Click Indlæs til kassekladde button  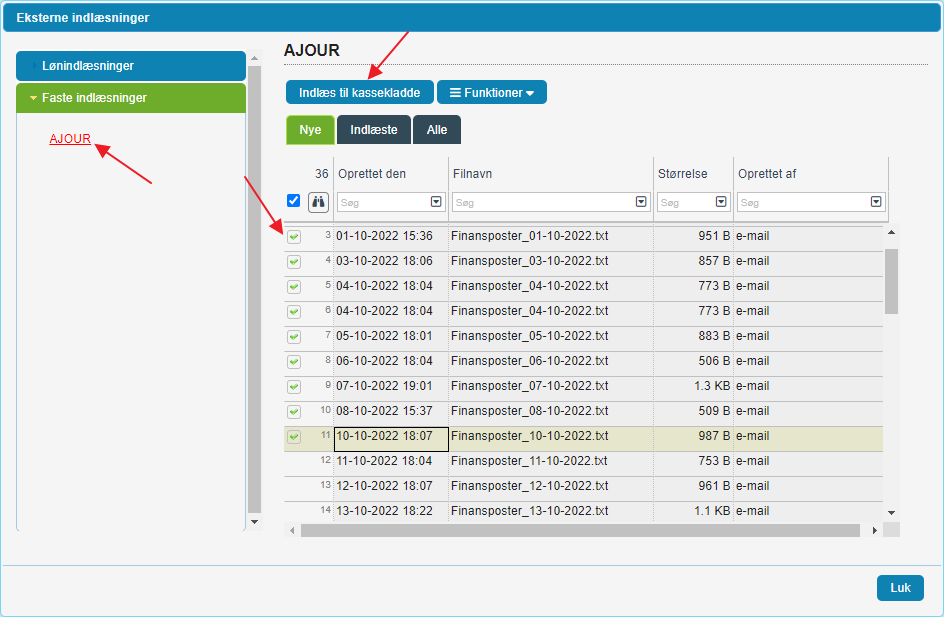[359, 92]
